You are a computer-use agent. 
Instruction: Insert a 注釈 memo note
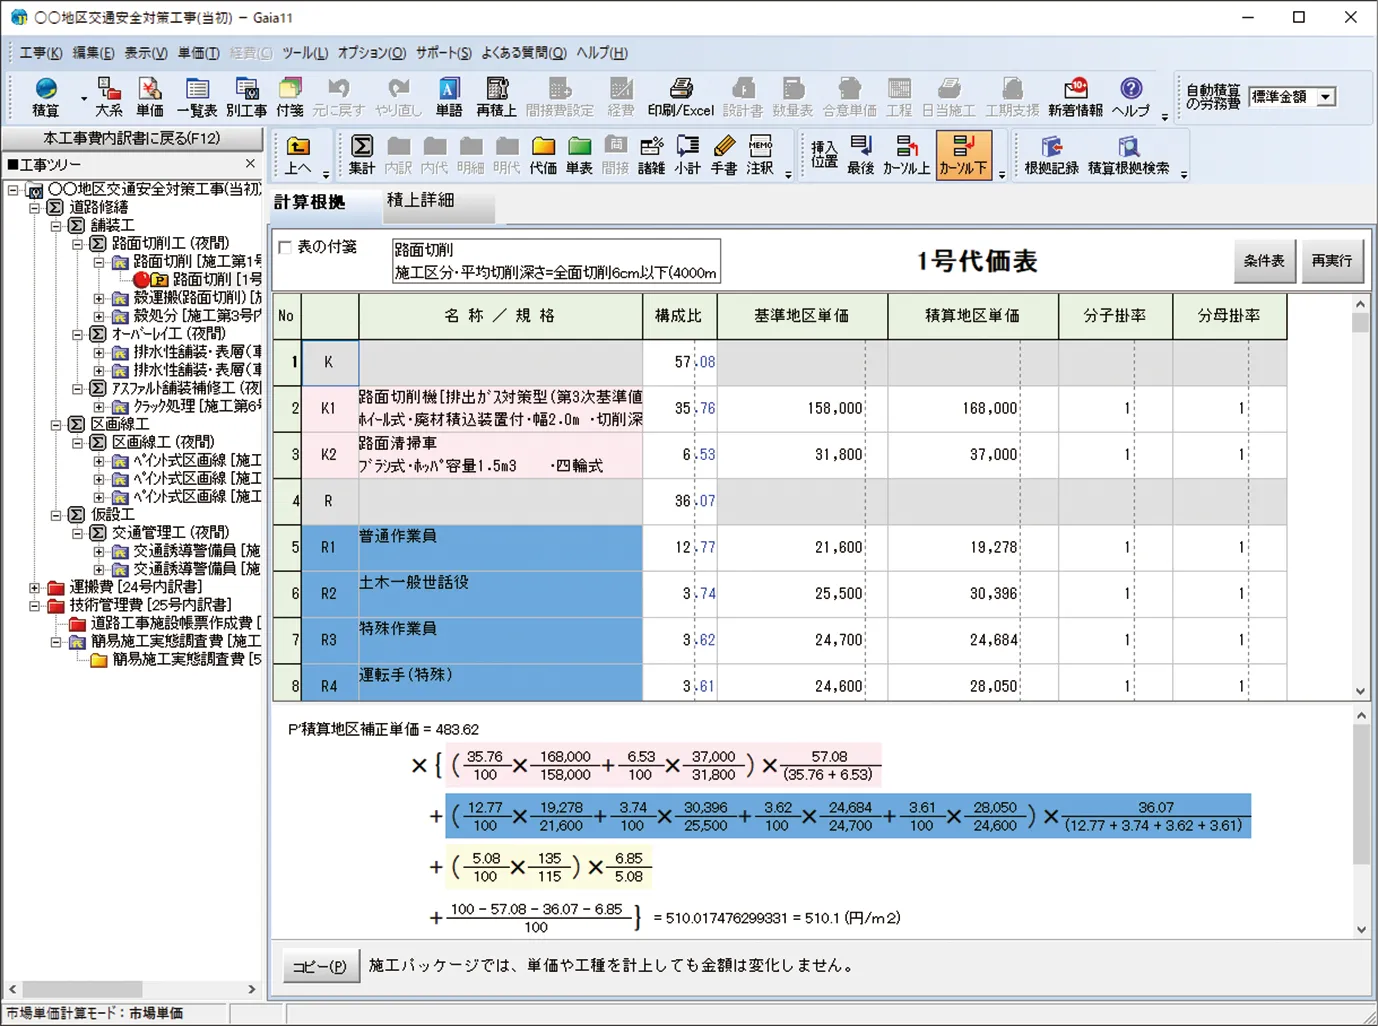pyautogui.click(x=760, y=155)
